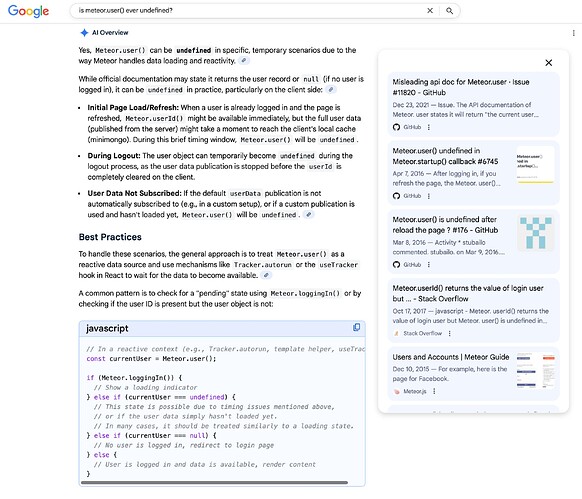582x499 pixels.
Task: Click Meteor.js favicon on Meteor Guide card
Action: [396, 391]
